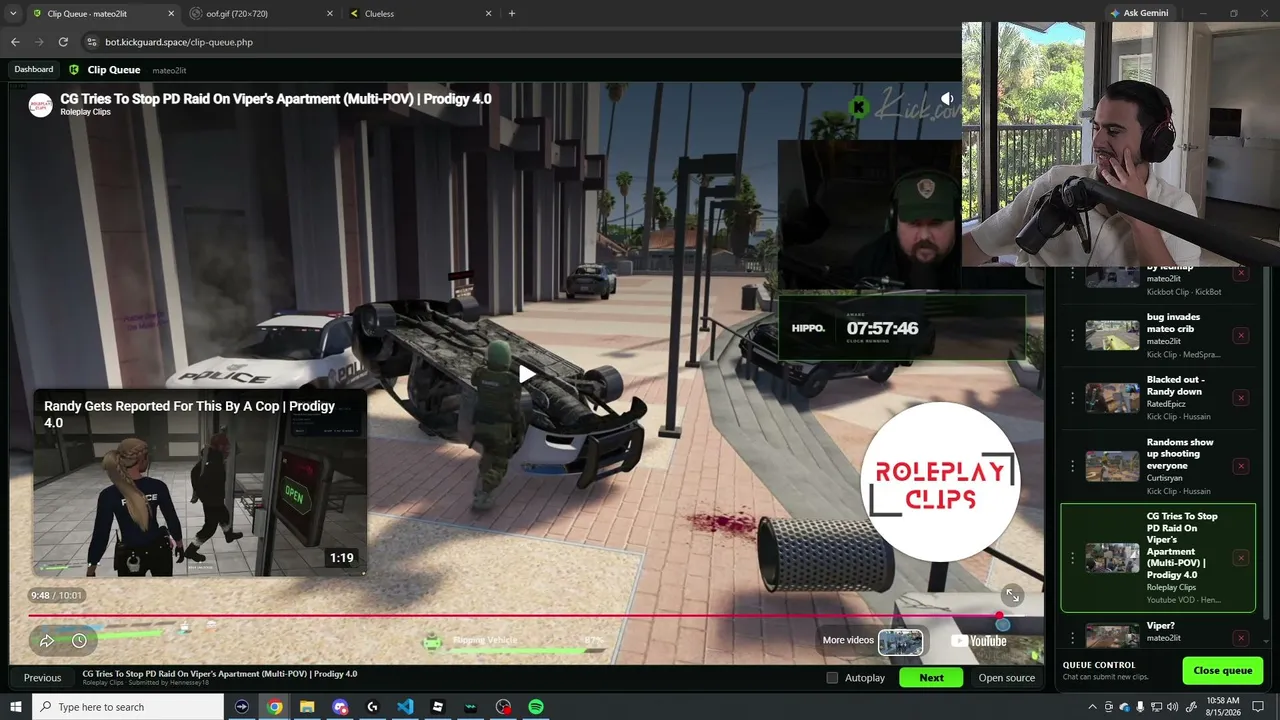Open the taskbar clock showing 10:58 AM

pos(1224,707)
